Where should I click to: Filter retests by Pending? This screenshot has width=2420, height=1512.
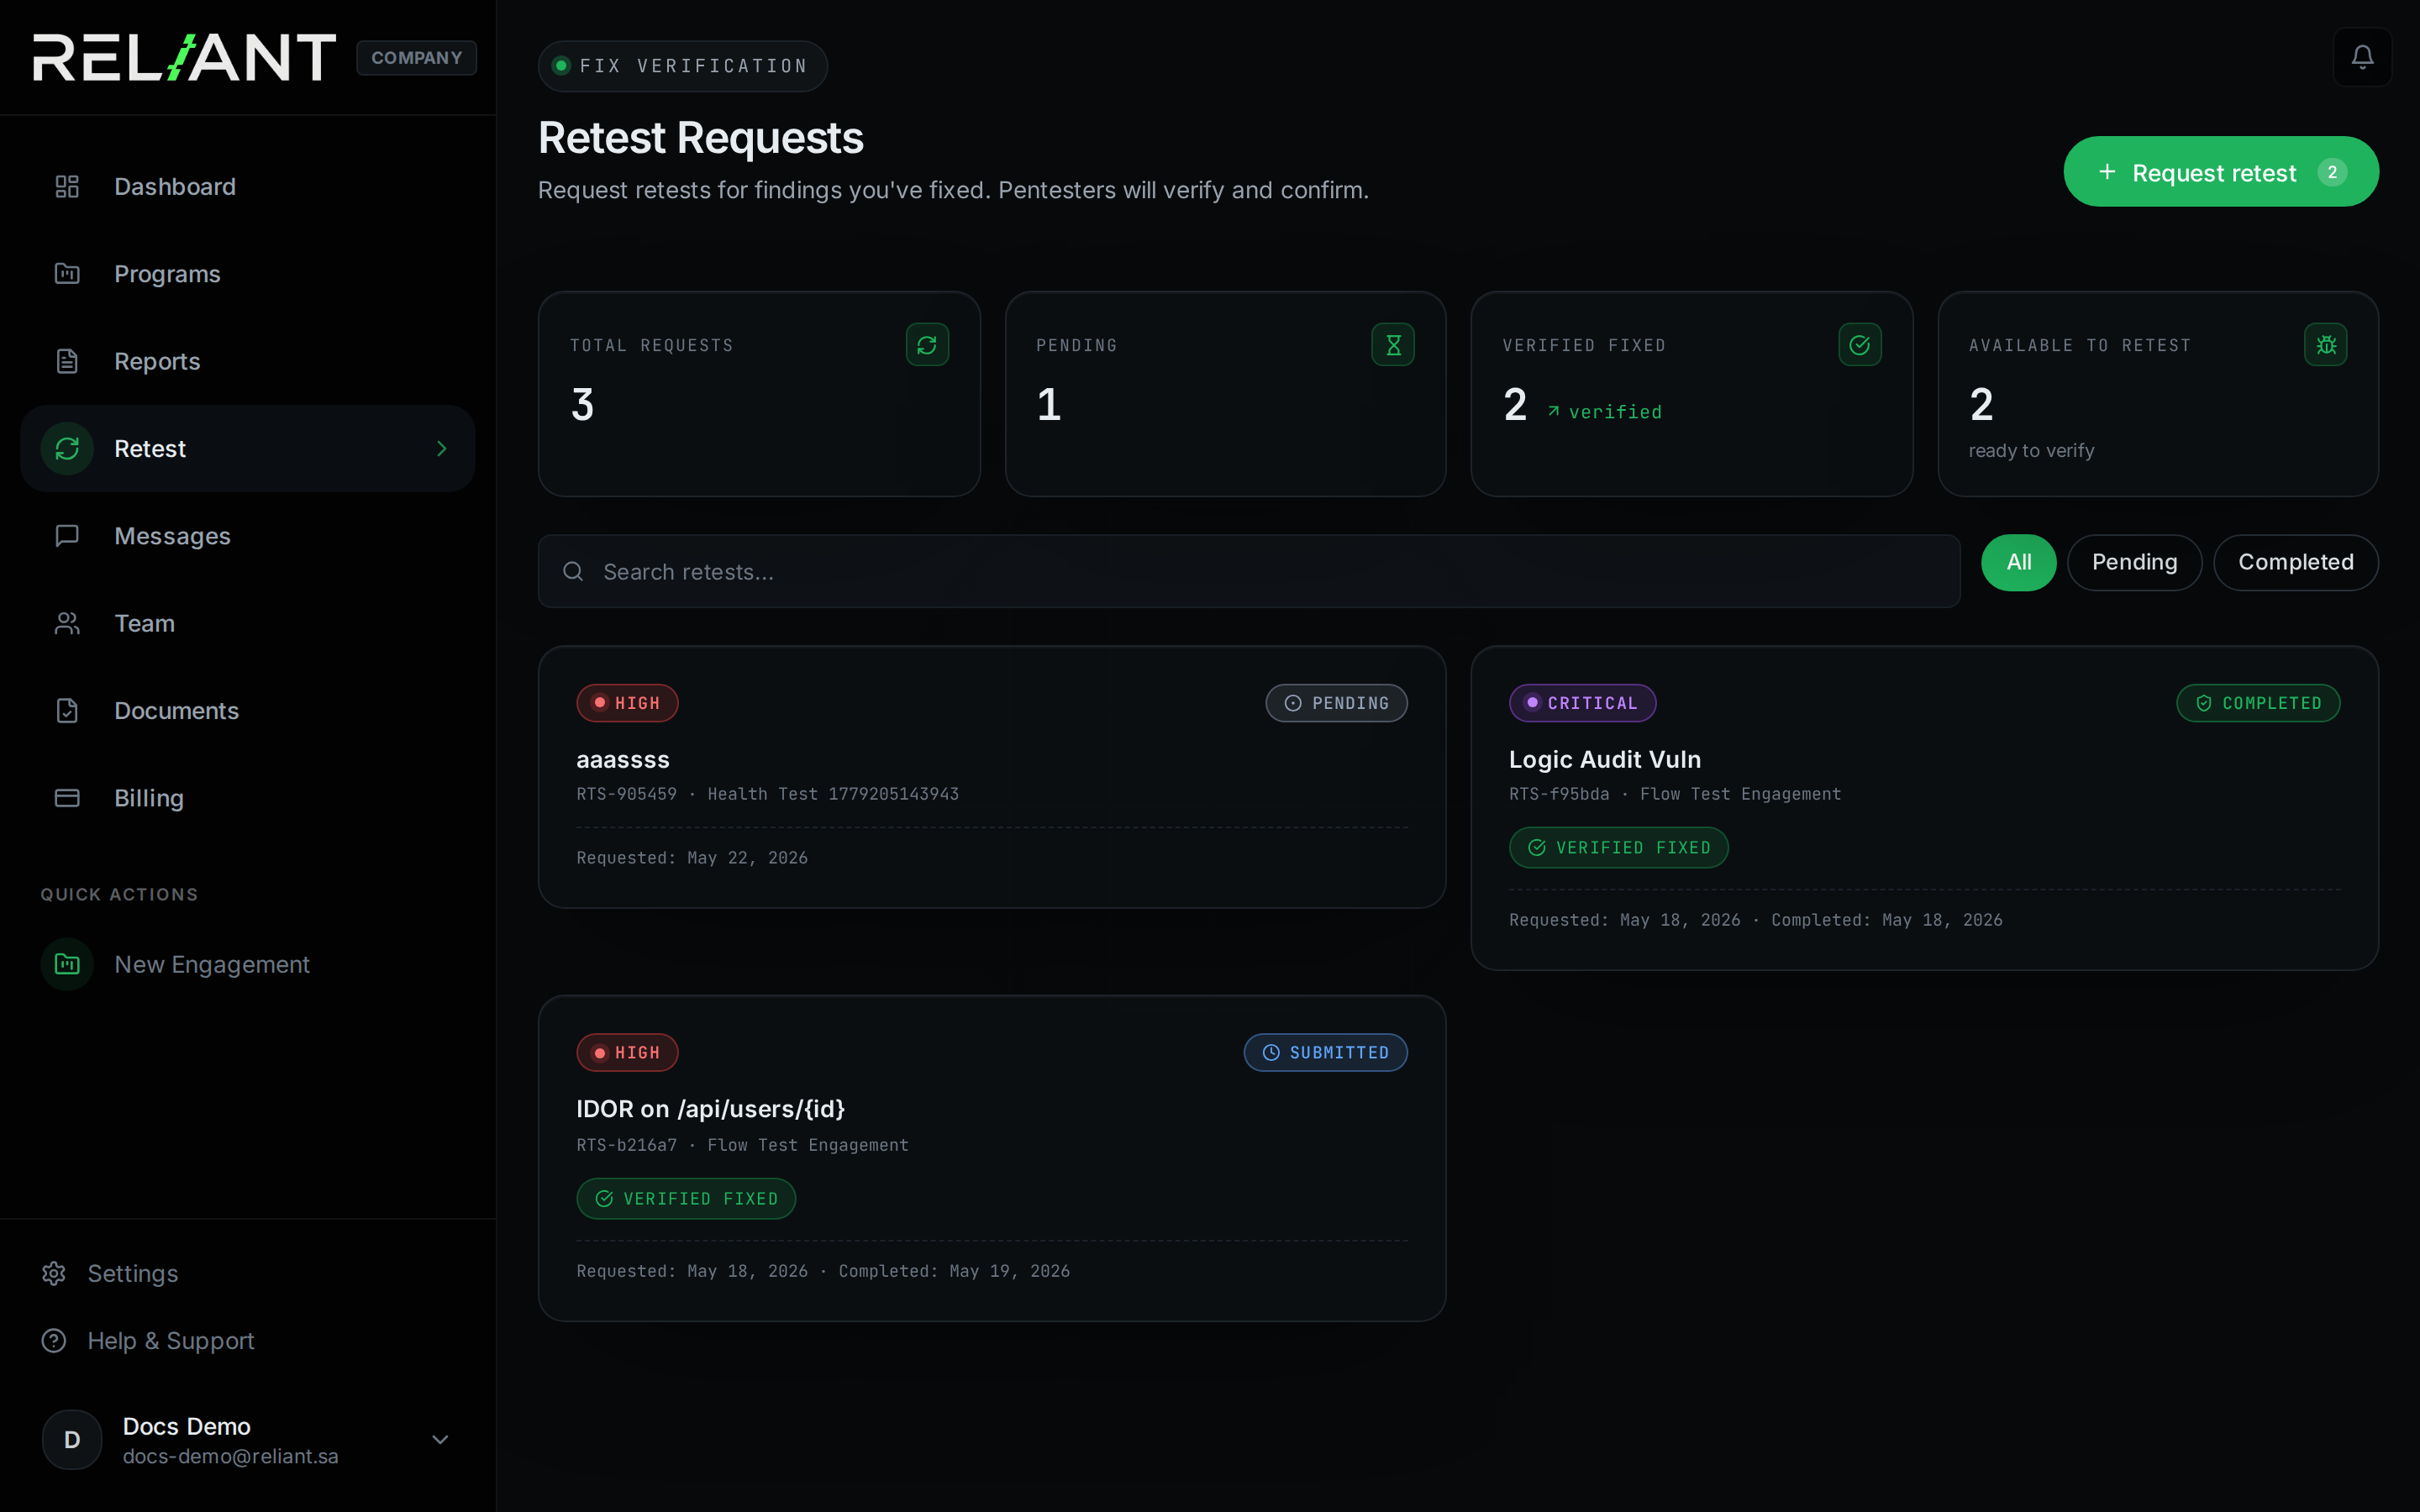2134,562
